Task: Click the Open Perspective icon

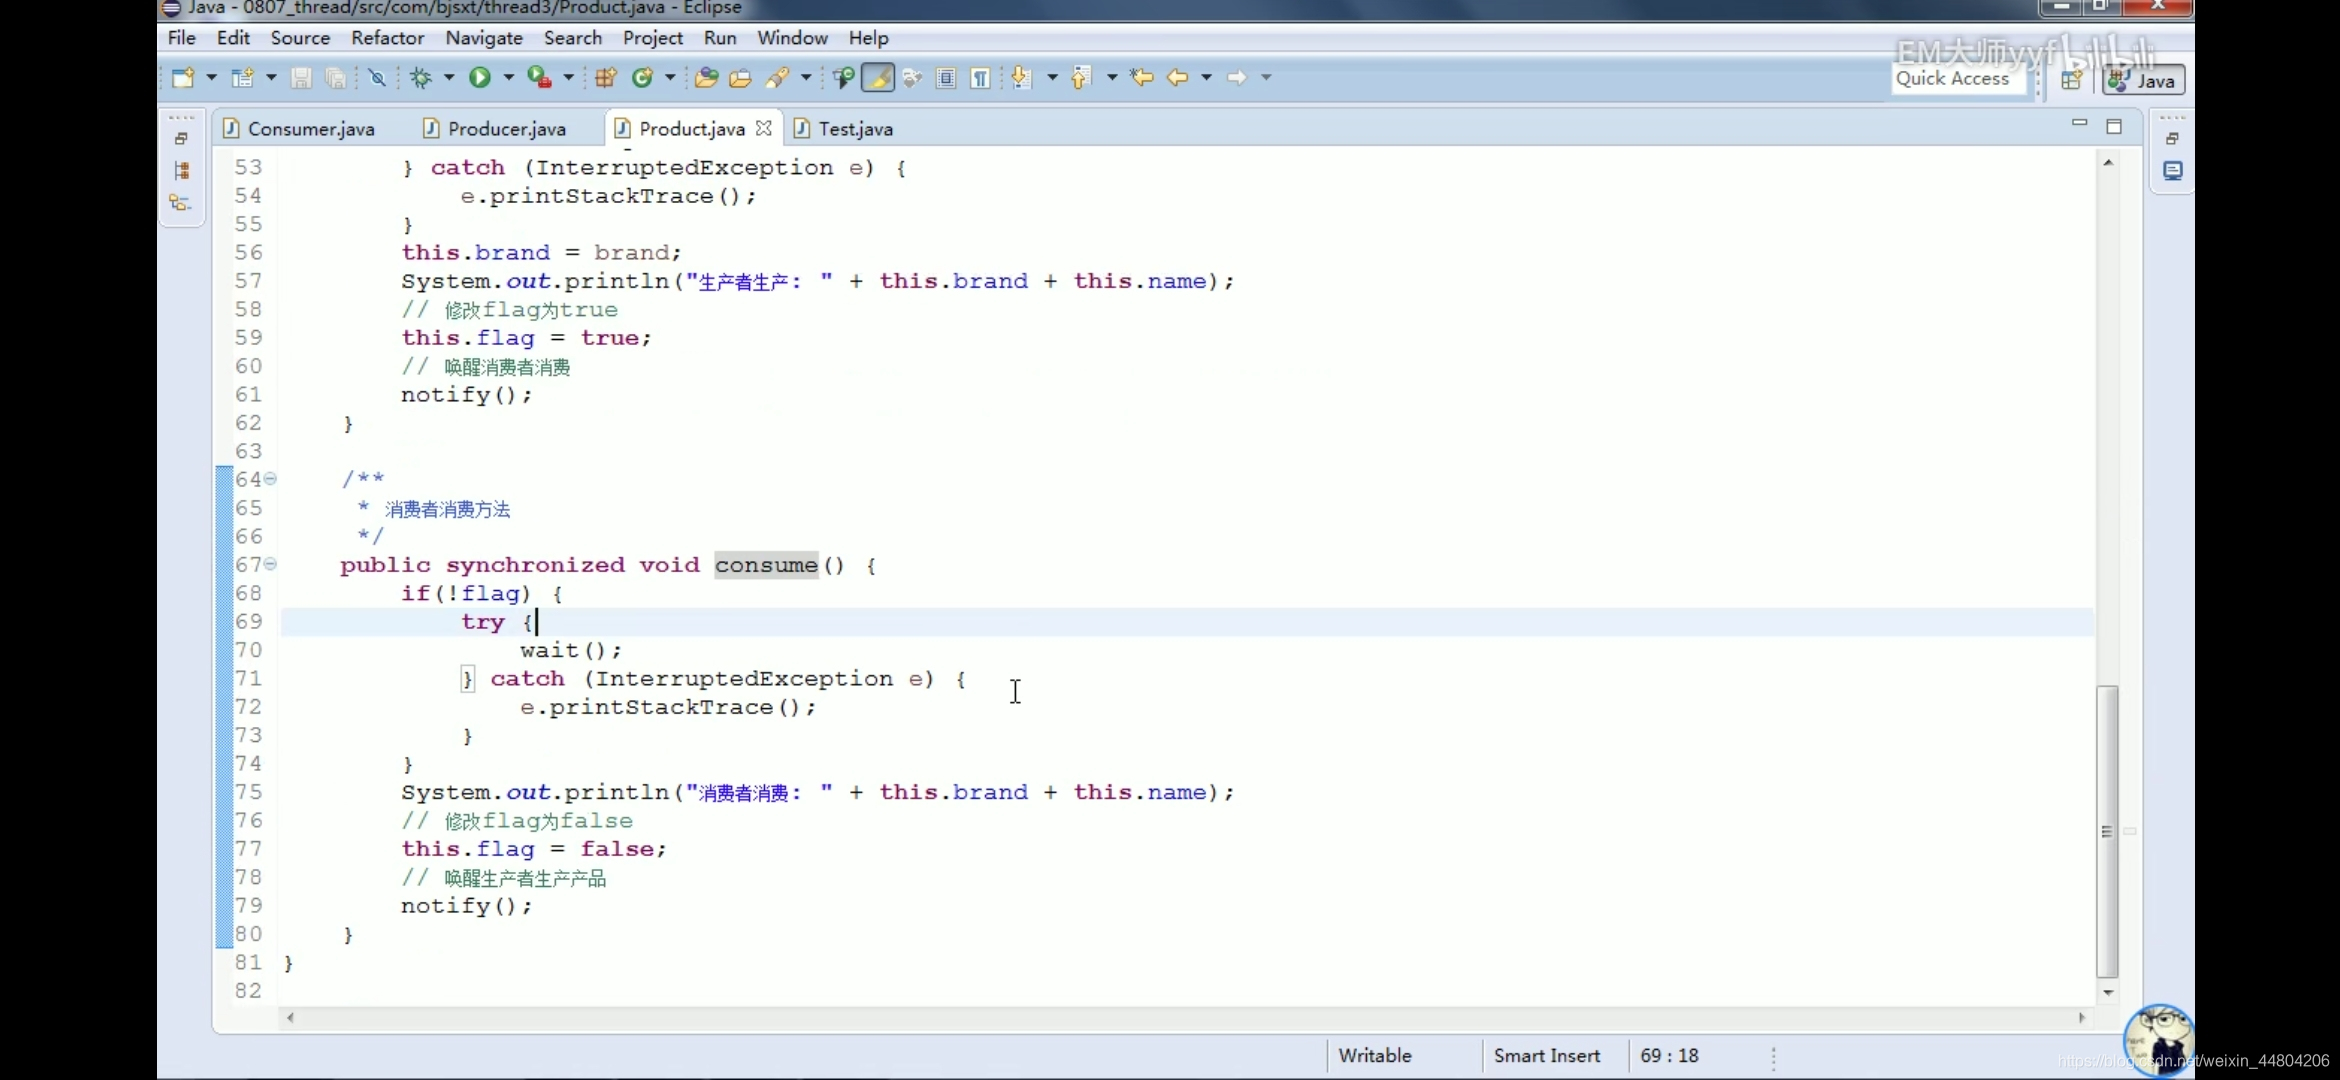Action: (2072, 80)
